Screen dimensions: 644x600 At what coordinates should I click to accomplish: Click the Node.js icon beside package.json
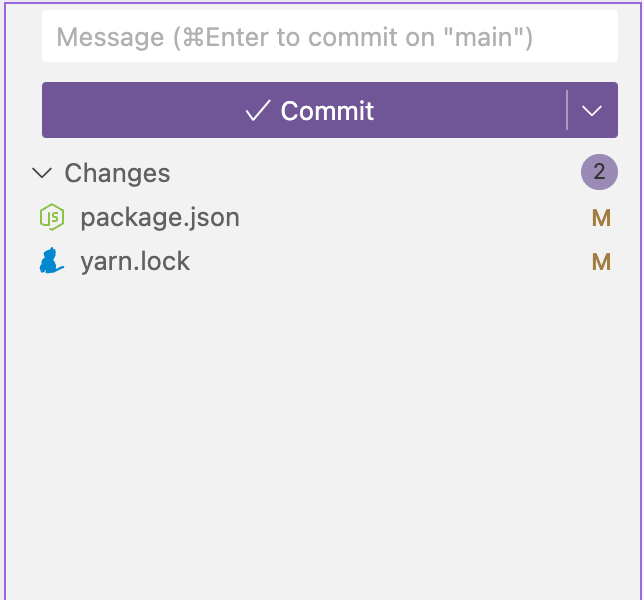coord(52,217)
